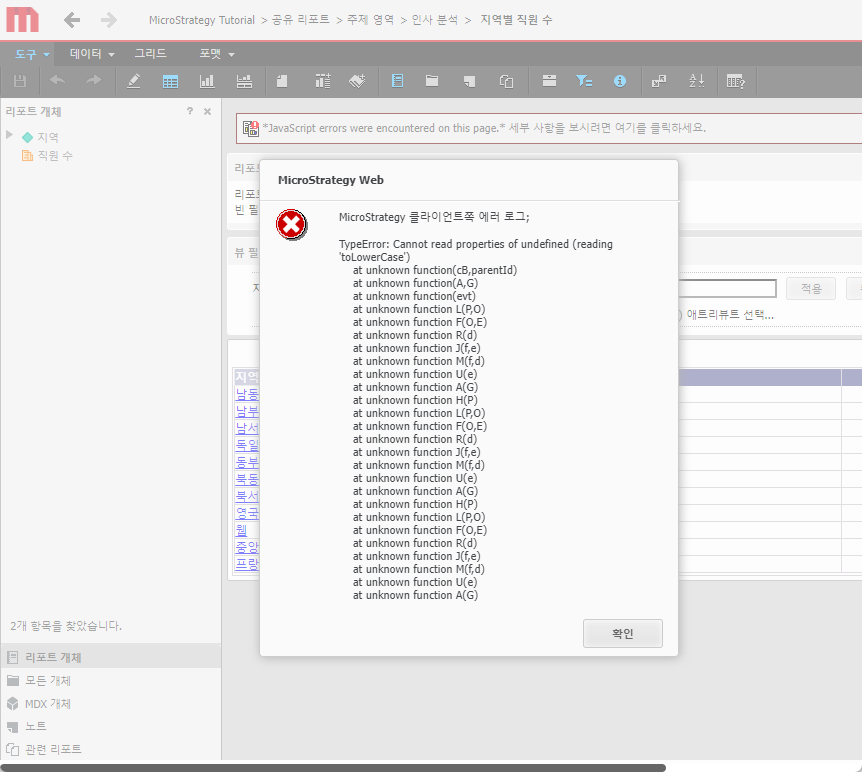Click the Undo toolbar icon
Image resolution: width=862 pixels, height=772 pixels.
tap(57, 81)
